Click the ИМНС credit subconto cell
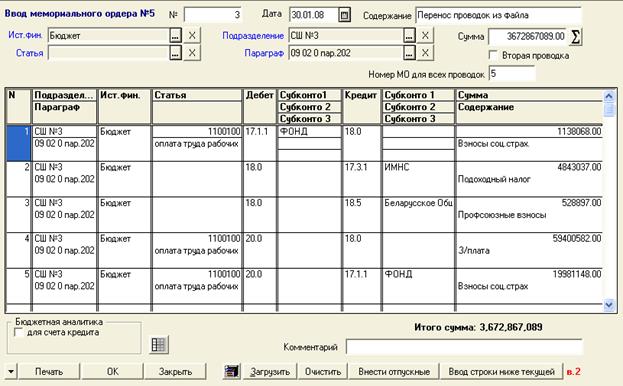The width and height of the screenshot is (623, 386). coord(418,167)
